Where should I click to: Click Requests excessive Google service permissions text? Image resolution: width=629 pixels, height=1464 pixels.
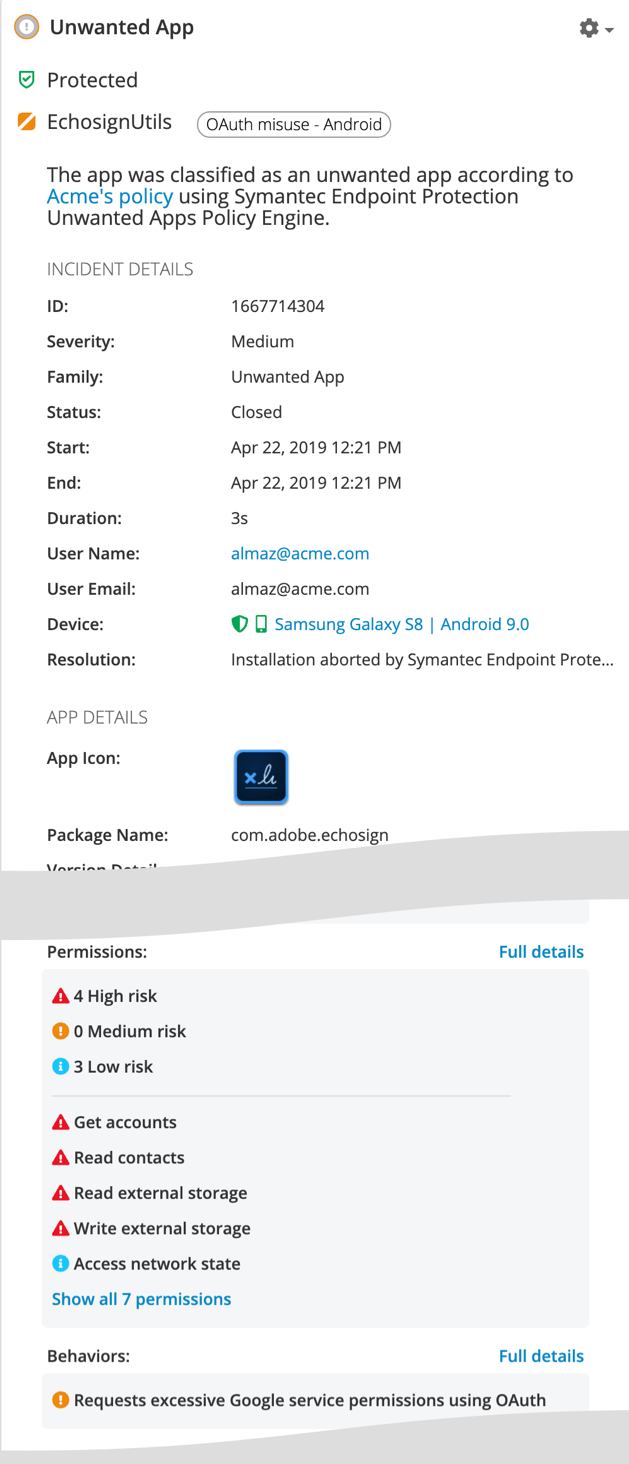(x=310, y=1400)
